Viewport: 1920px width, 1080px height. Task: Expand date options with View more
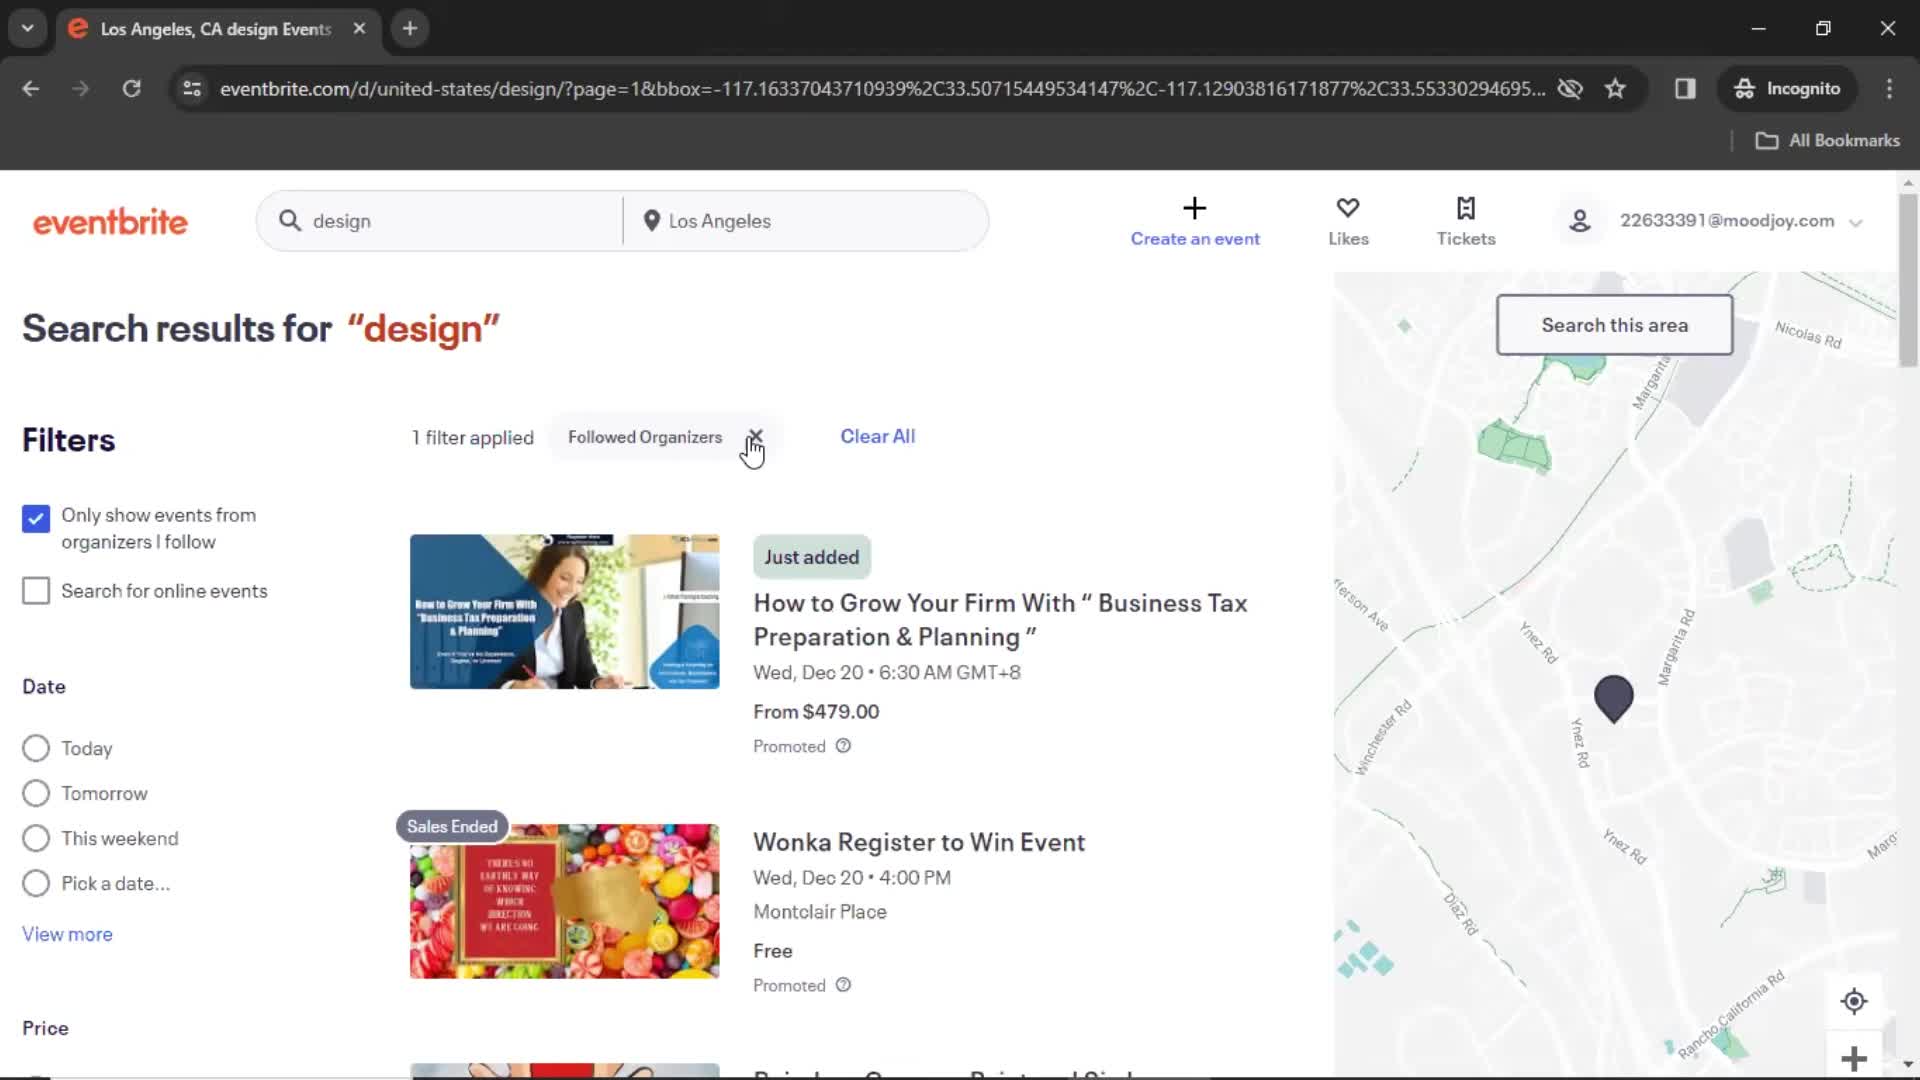[x=67, y=934]
